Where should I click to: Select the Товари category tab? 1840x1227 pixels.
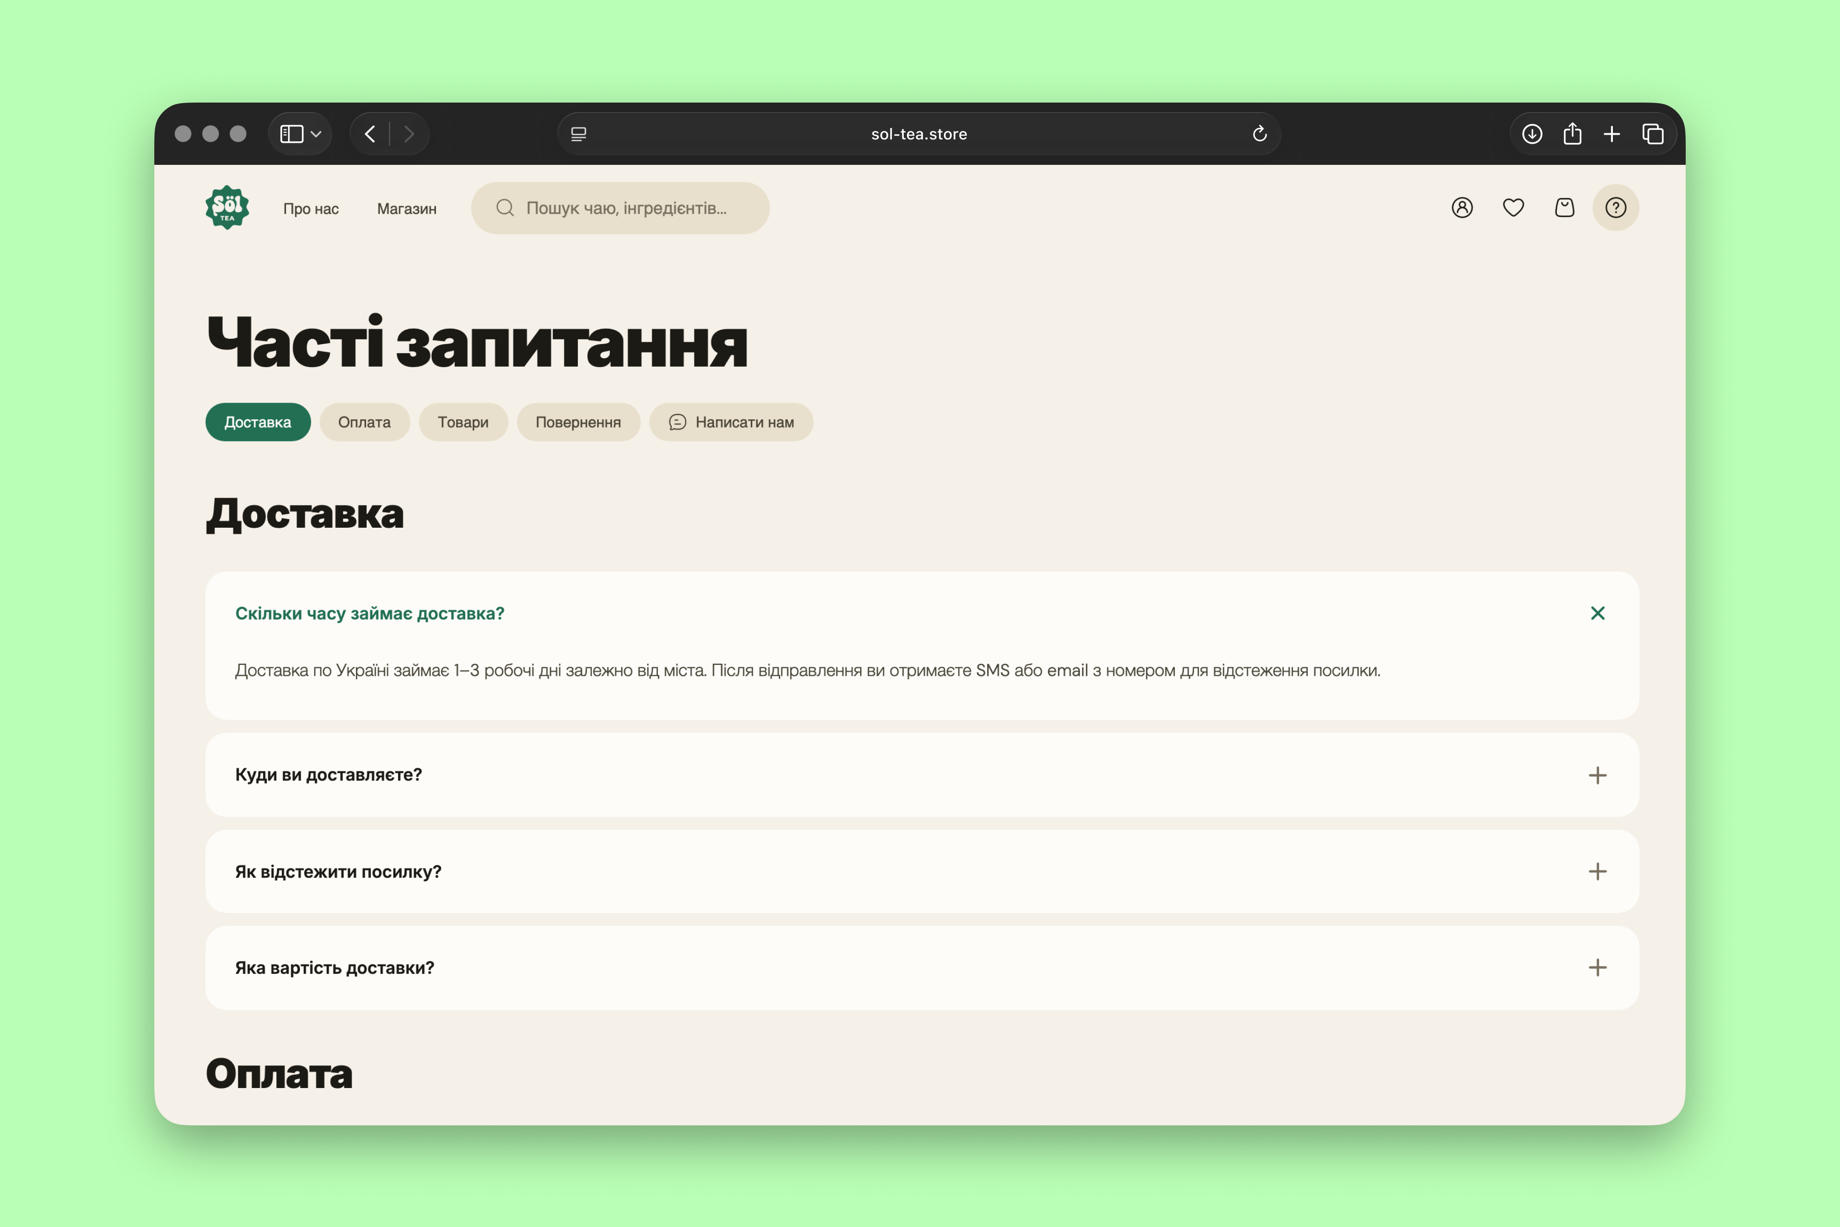[x=463, y=422]
